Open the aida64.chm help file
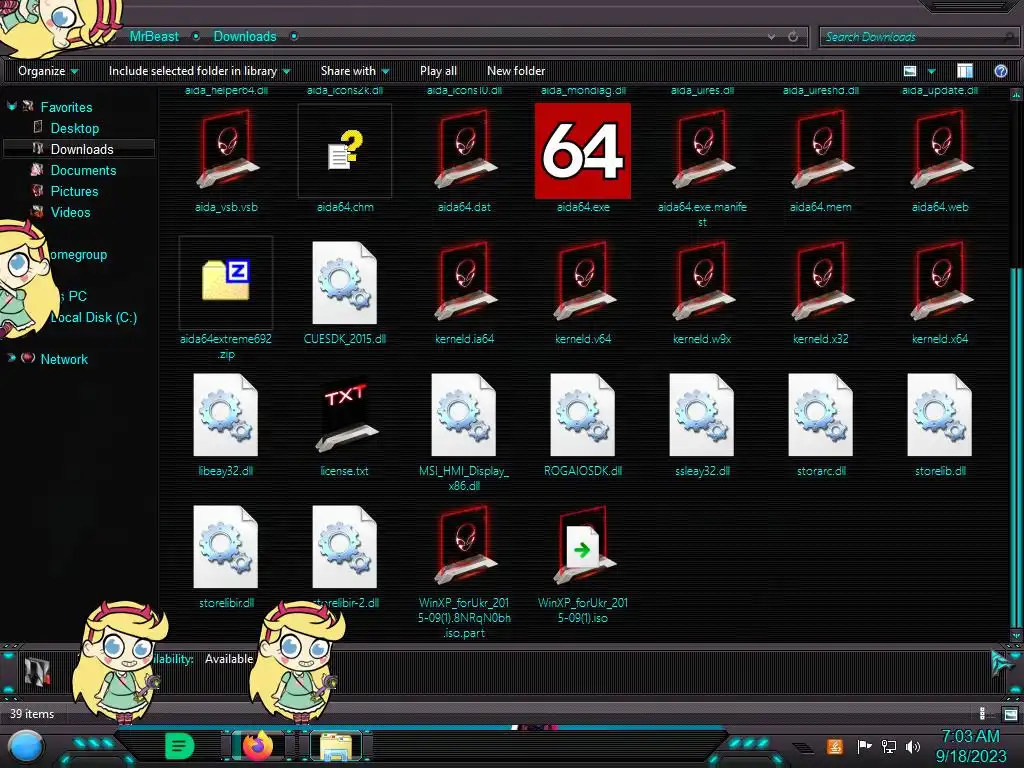The height and width of the screenshot is (768, 1024). (345, 151)
